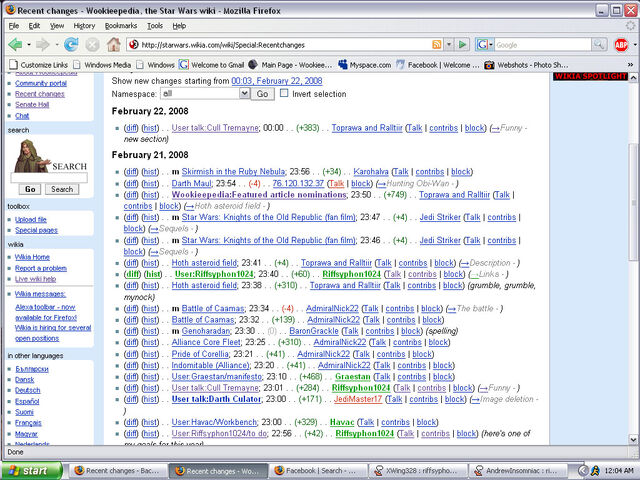Open the Community portal sidebar link
This screenshot has height=480, width=640.
coord(41,83)
